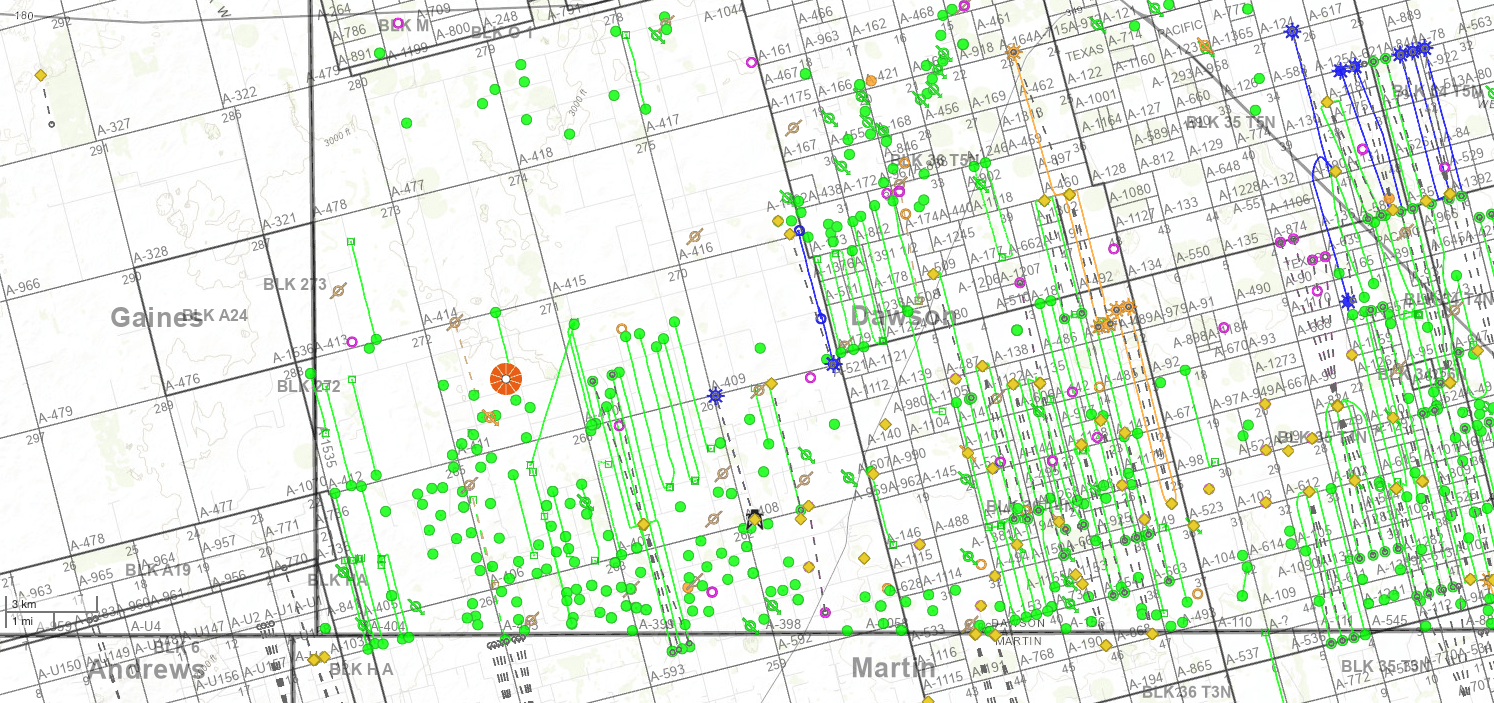
Task: Select abstract label A-476
Action: coord(182,383)
